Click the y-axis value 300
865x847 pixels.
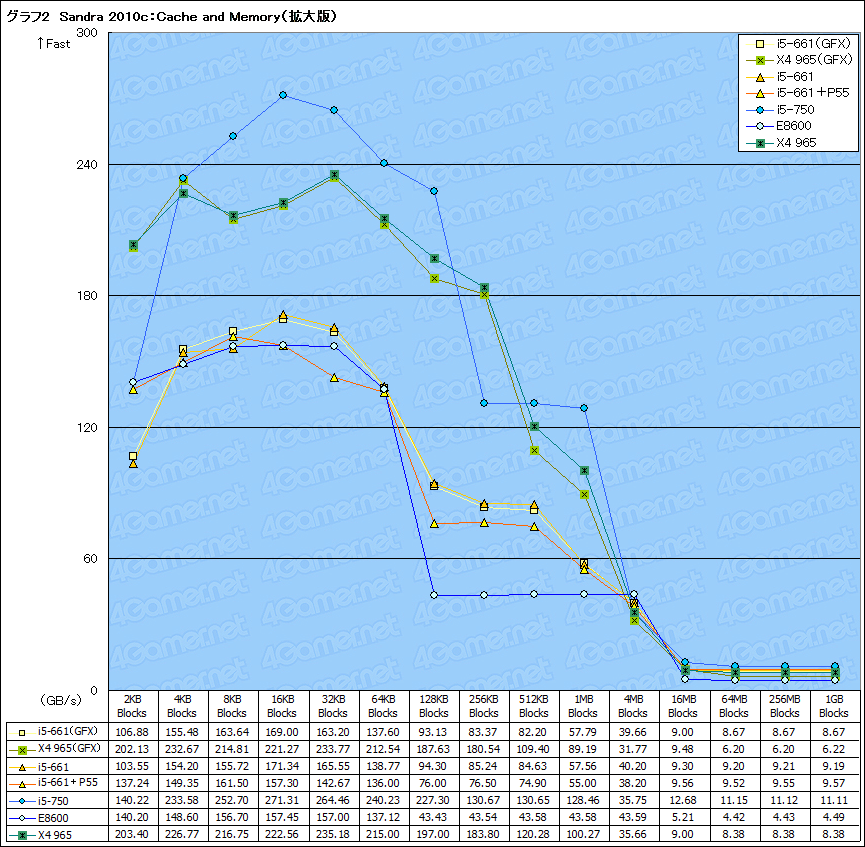coord(87,33)
